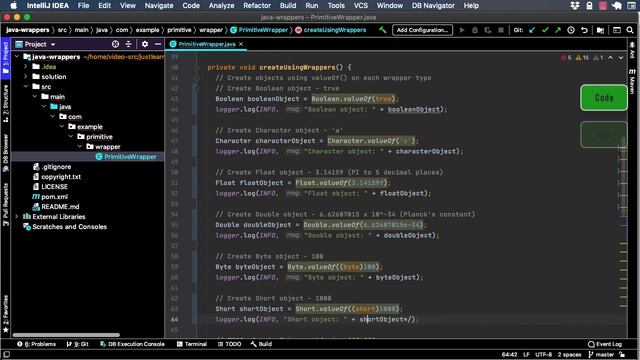This screenshot has height=360, width=640.
Task: Open the Refactor menu
Action: point(257,6)
